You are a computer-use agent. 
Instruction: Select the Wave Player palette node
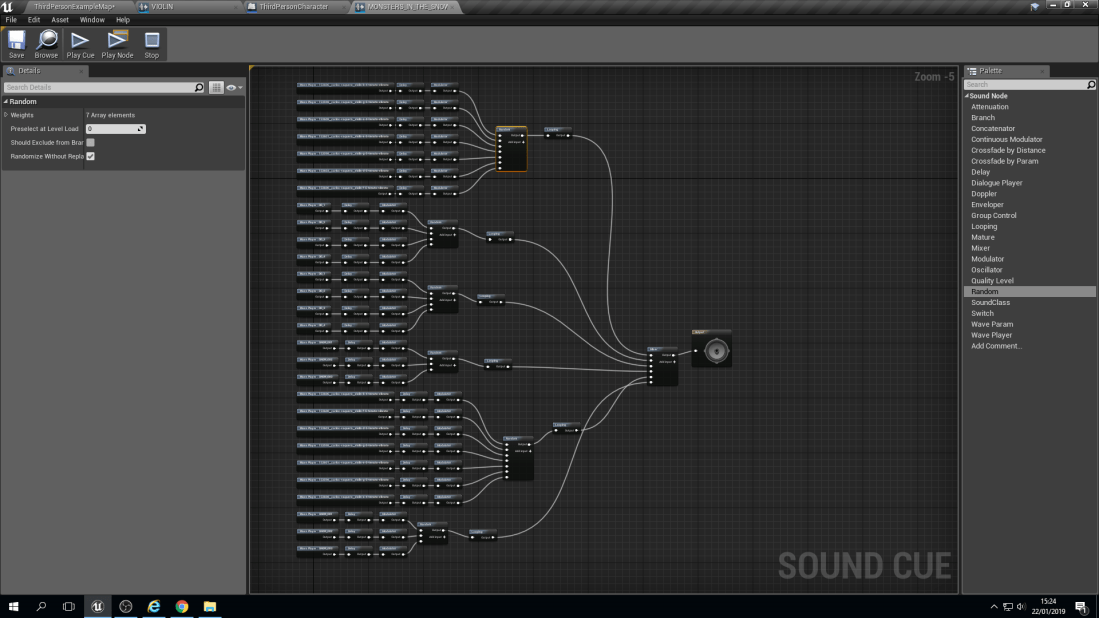[x=991, y=335]
